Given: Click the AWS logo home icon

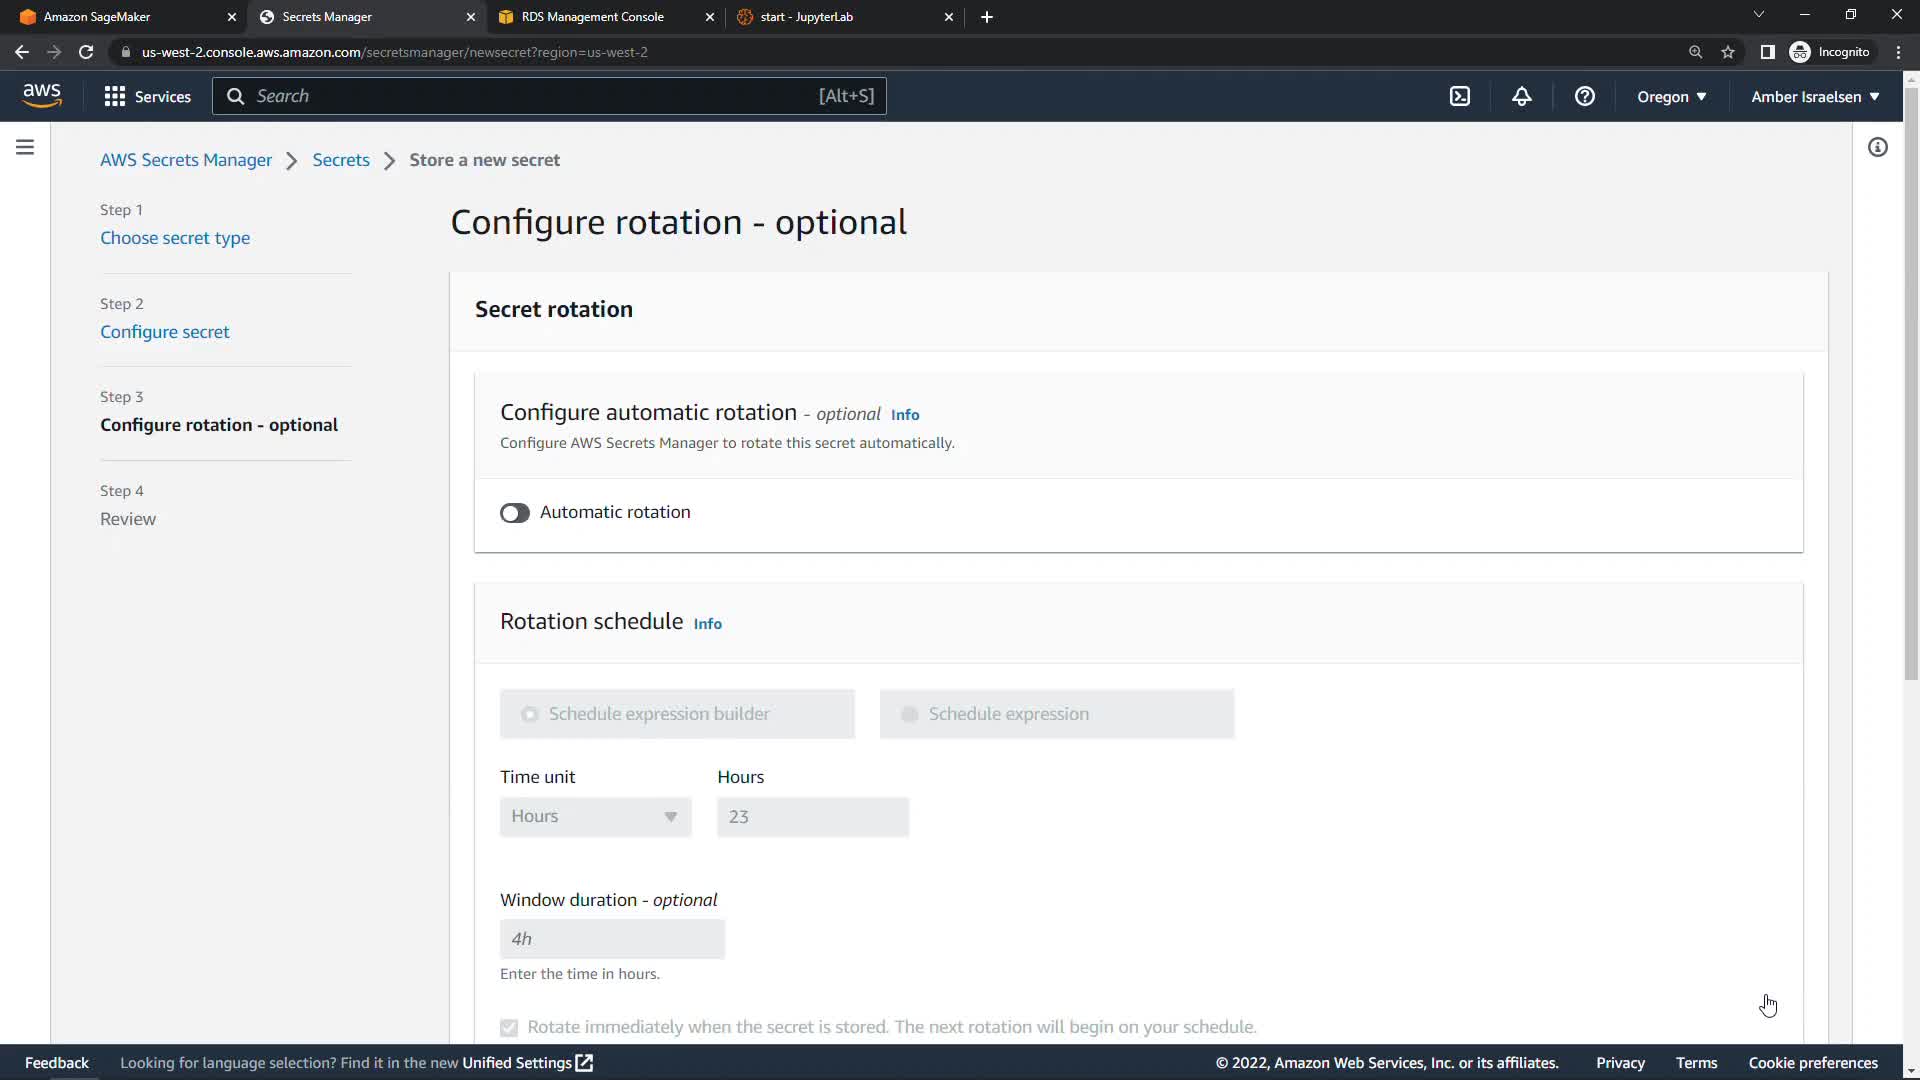Looking at the screenshot, I should (42, 95).
